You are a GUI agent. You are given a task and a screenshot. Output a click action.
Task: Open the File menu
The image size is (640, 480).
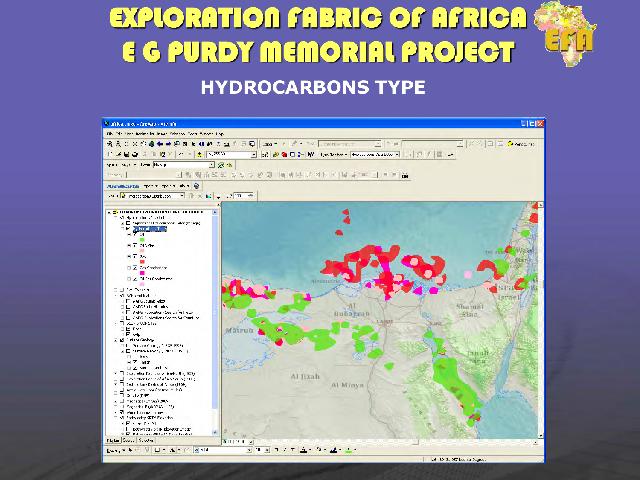(x=109, y=133)
